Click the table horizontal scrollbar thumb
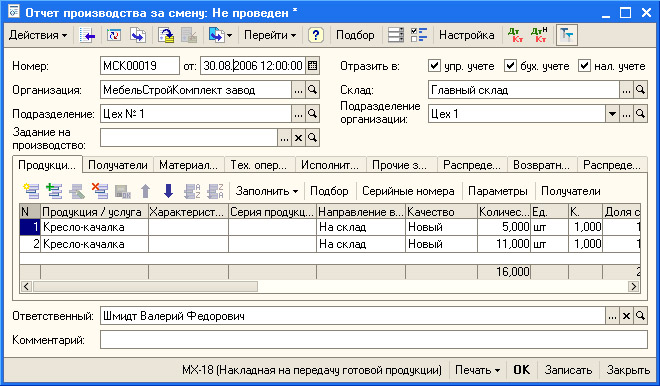Screen dimensions: 660x386 [145, 287]
